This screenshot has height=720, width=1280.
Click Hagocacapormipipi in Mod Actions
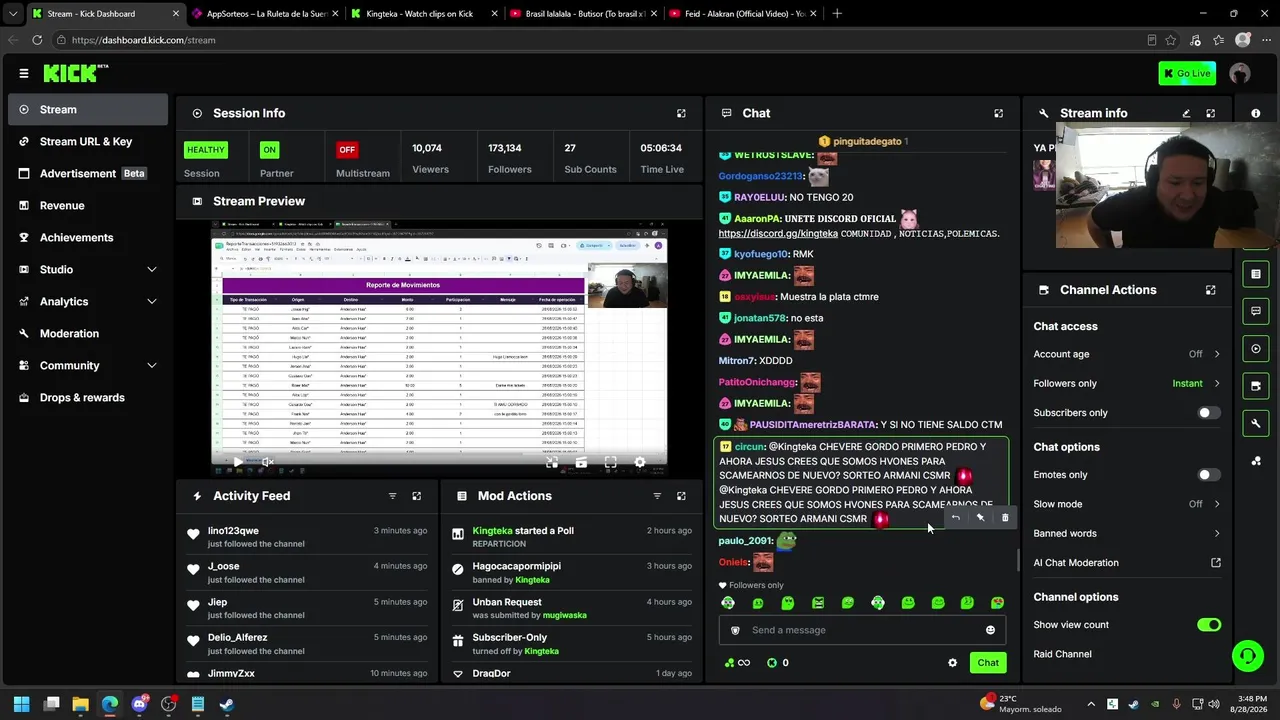[517, 566]
